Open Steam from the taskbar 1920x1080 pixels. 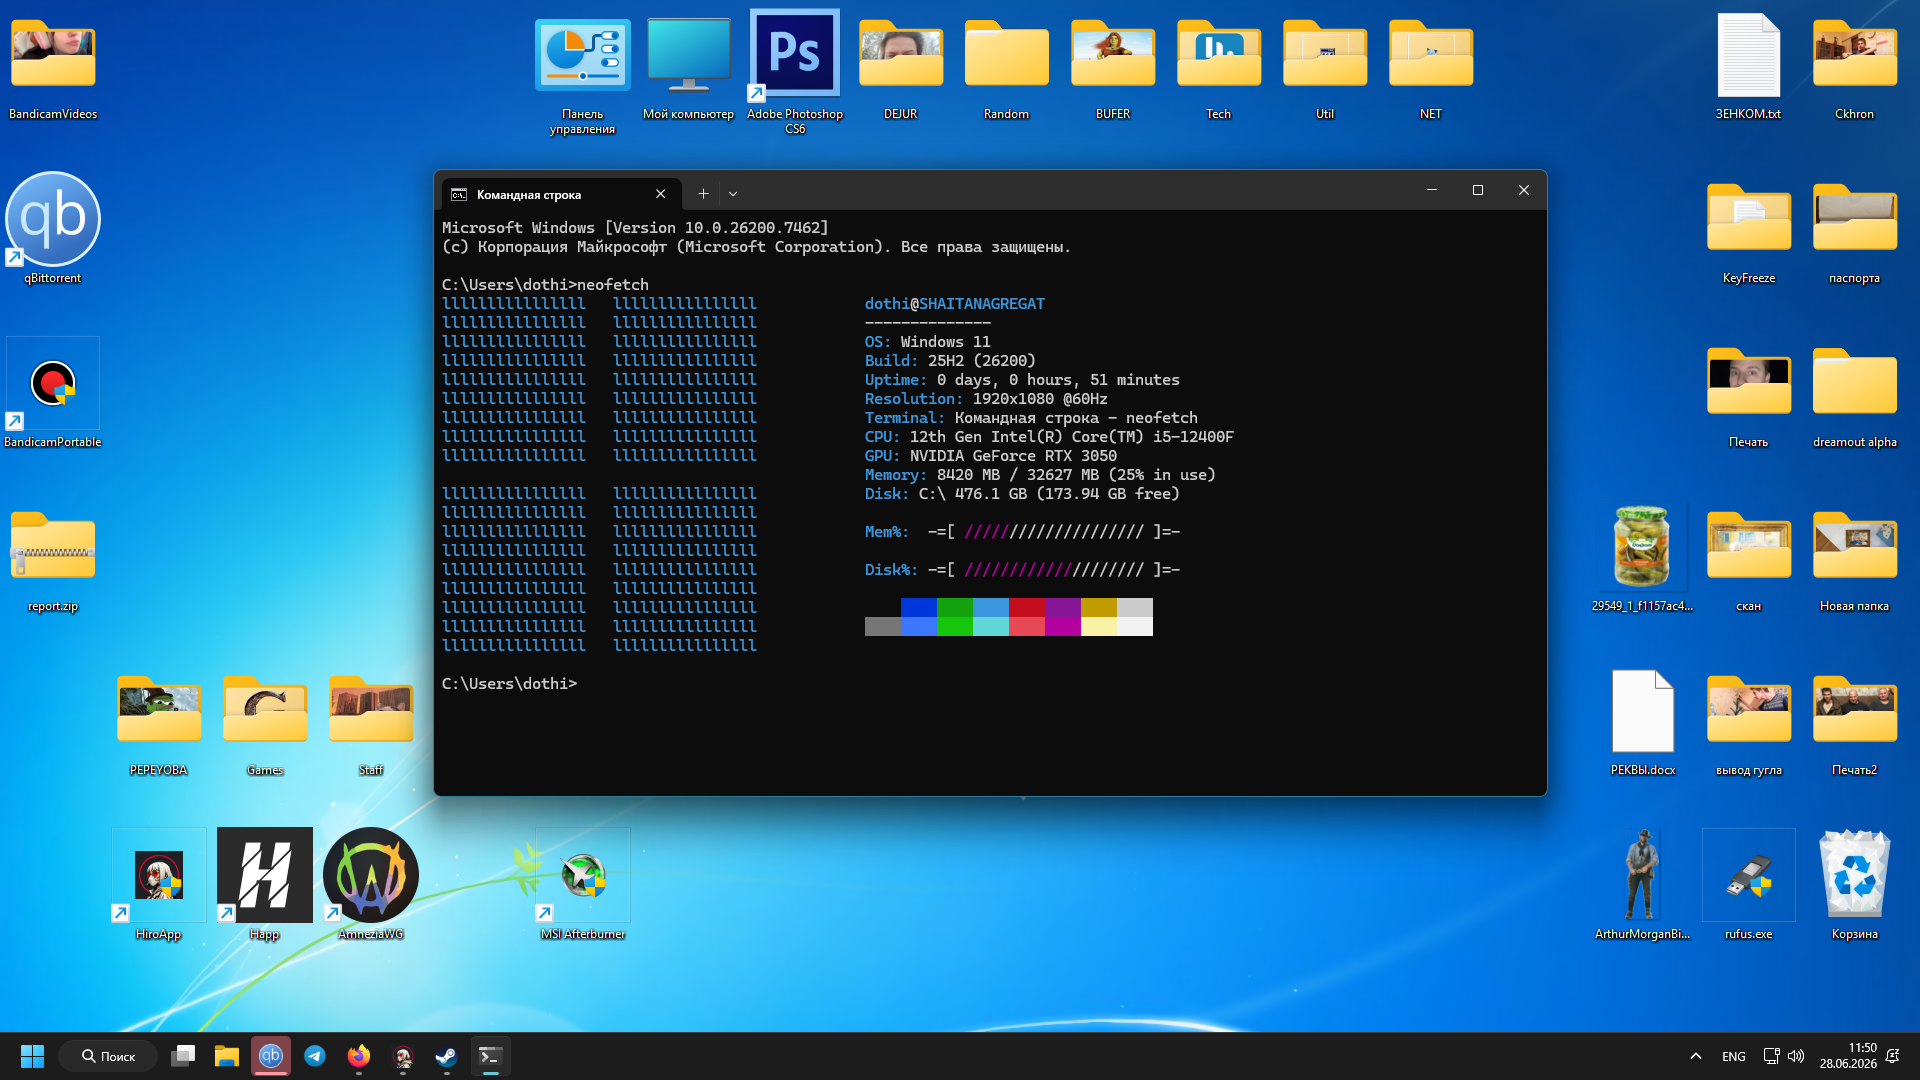[447, 1056]
